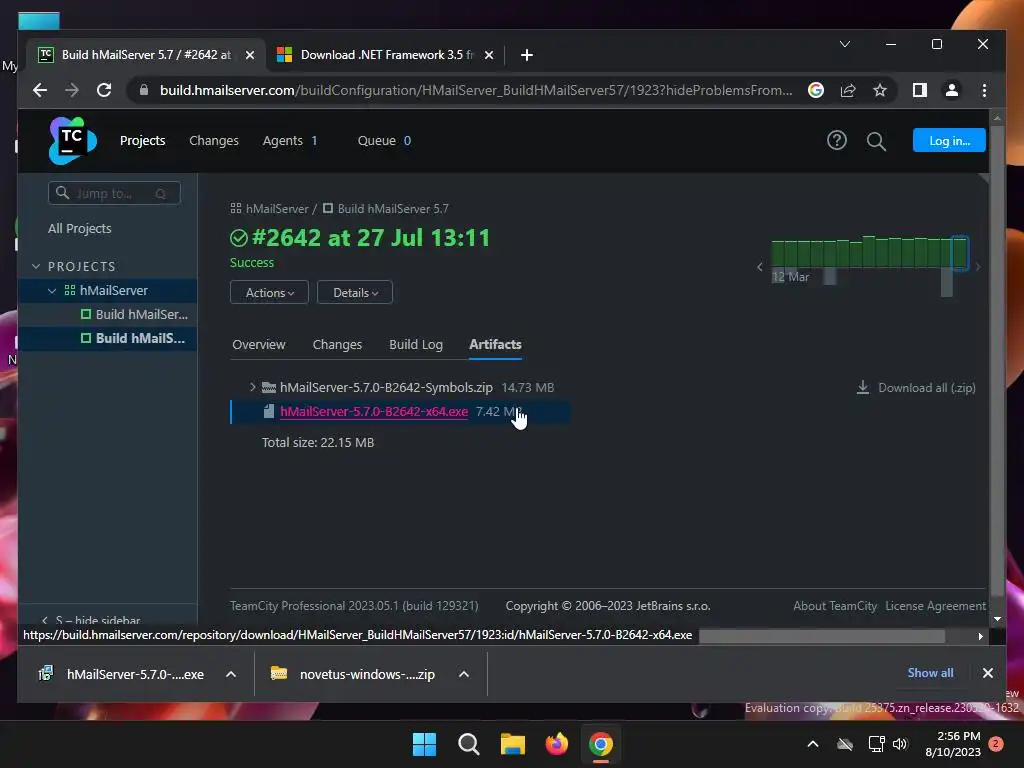Open the Chrome profile icon

click(x=952, y=90)
